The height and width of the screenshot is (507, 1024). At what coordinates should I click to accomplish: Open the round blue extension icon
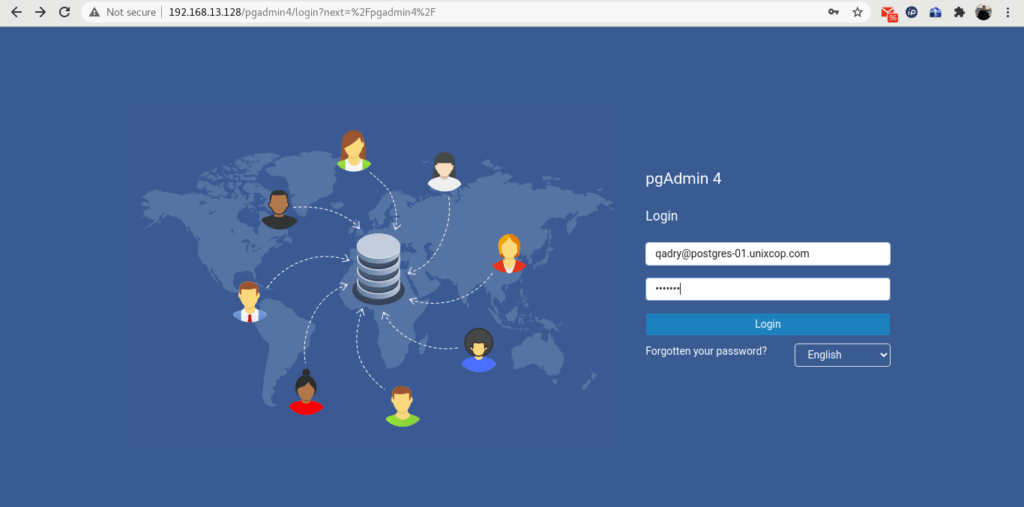pyautogui.click(x=912, y=12)
